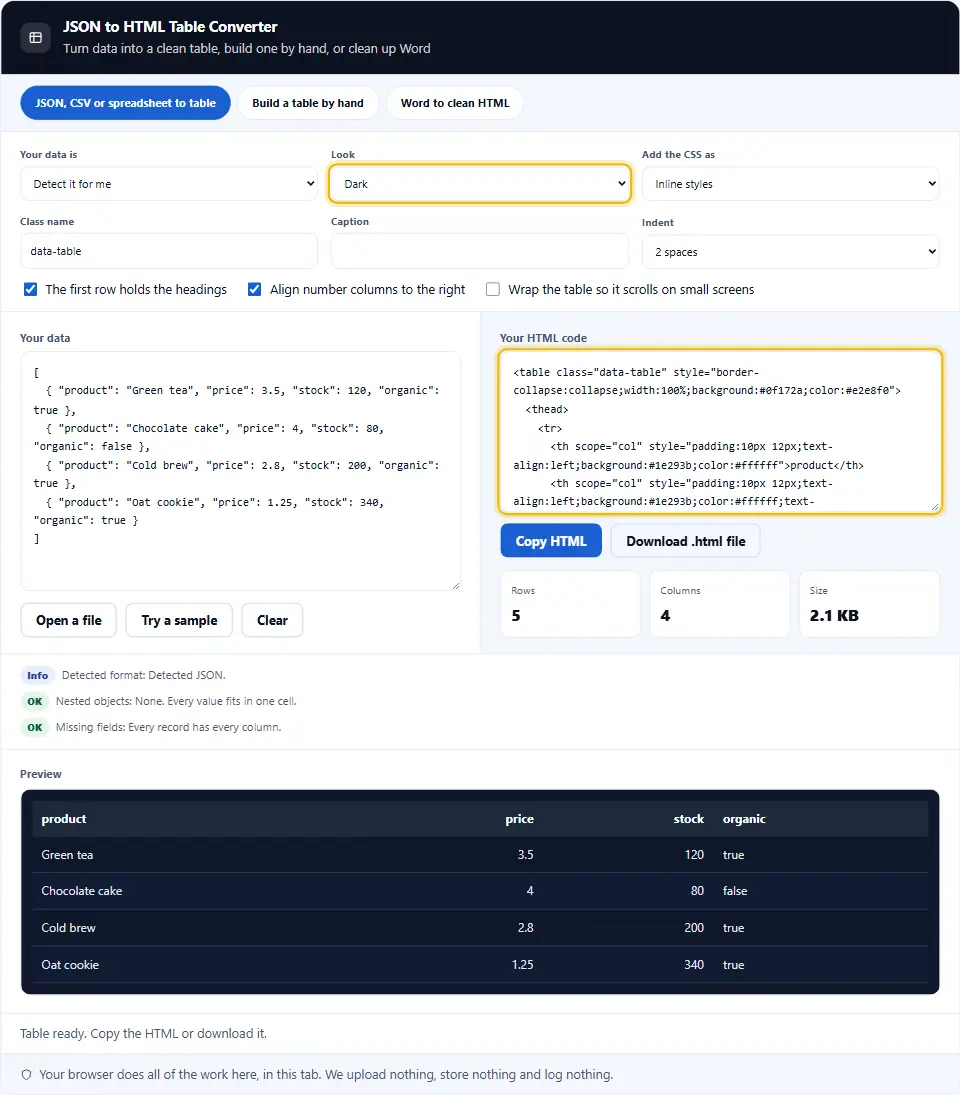Click the 'product' header in preview table
Viewport: 960px width, 1095px height.
[x=64, y=819]
